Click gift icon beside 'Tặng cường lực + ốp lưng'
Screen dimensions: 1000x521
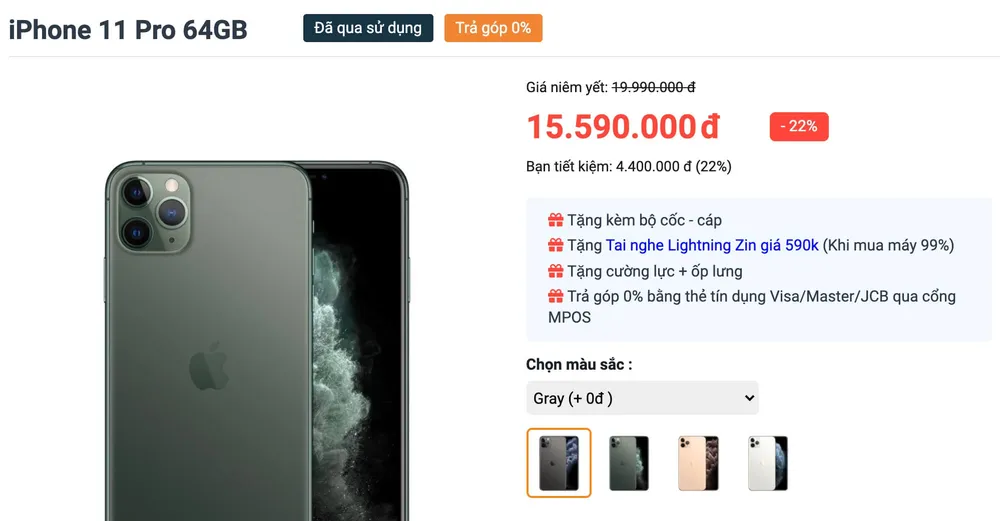click(x=555, y=271)
